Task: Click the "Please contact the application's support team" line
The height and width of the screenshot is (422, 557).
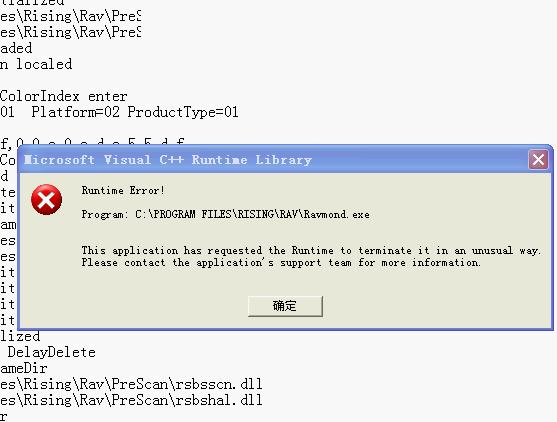Action: pyautogui.click(x=281, y=263)
